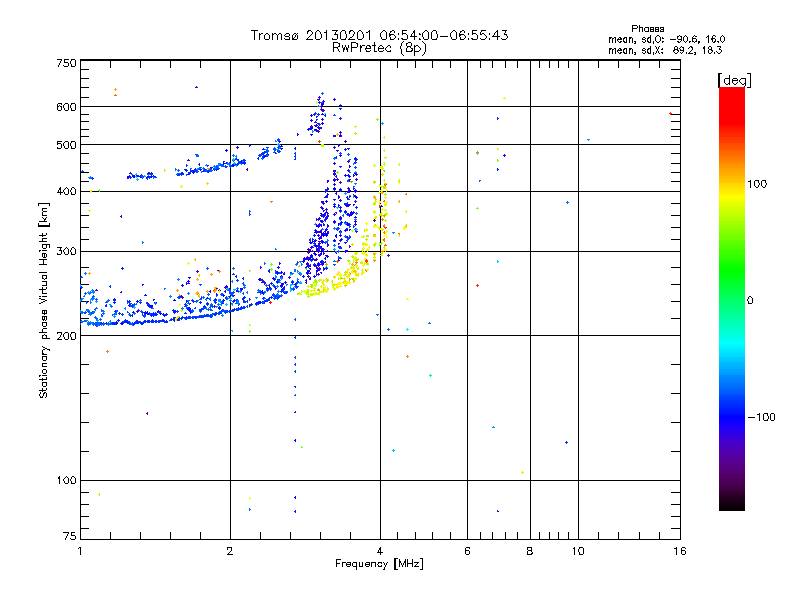Click the -100 label beside the color bar

coord(761,417)
